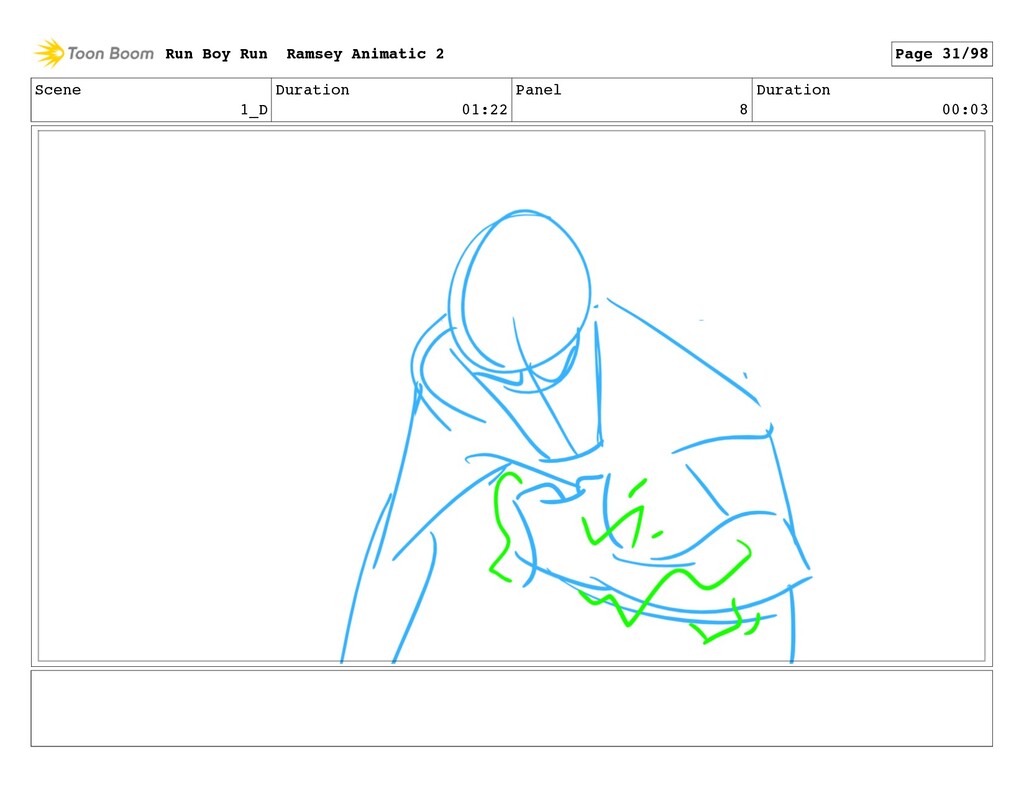
Task: Click the empty notes box below panel
Action: (x=511, y=708)
